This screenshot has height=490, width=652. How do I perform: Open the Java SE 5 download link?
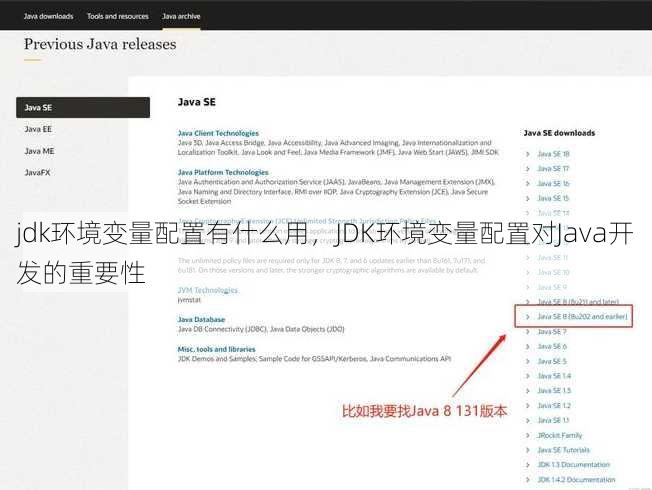pos(552,361)
